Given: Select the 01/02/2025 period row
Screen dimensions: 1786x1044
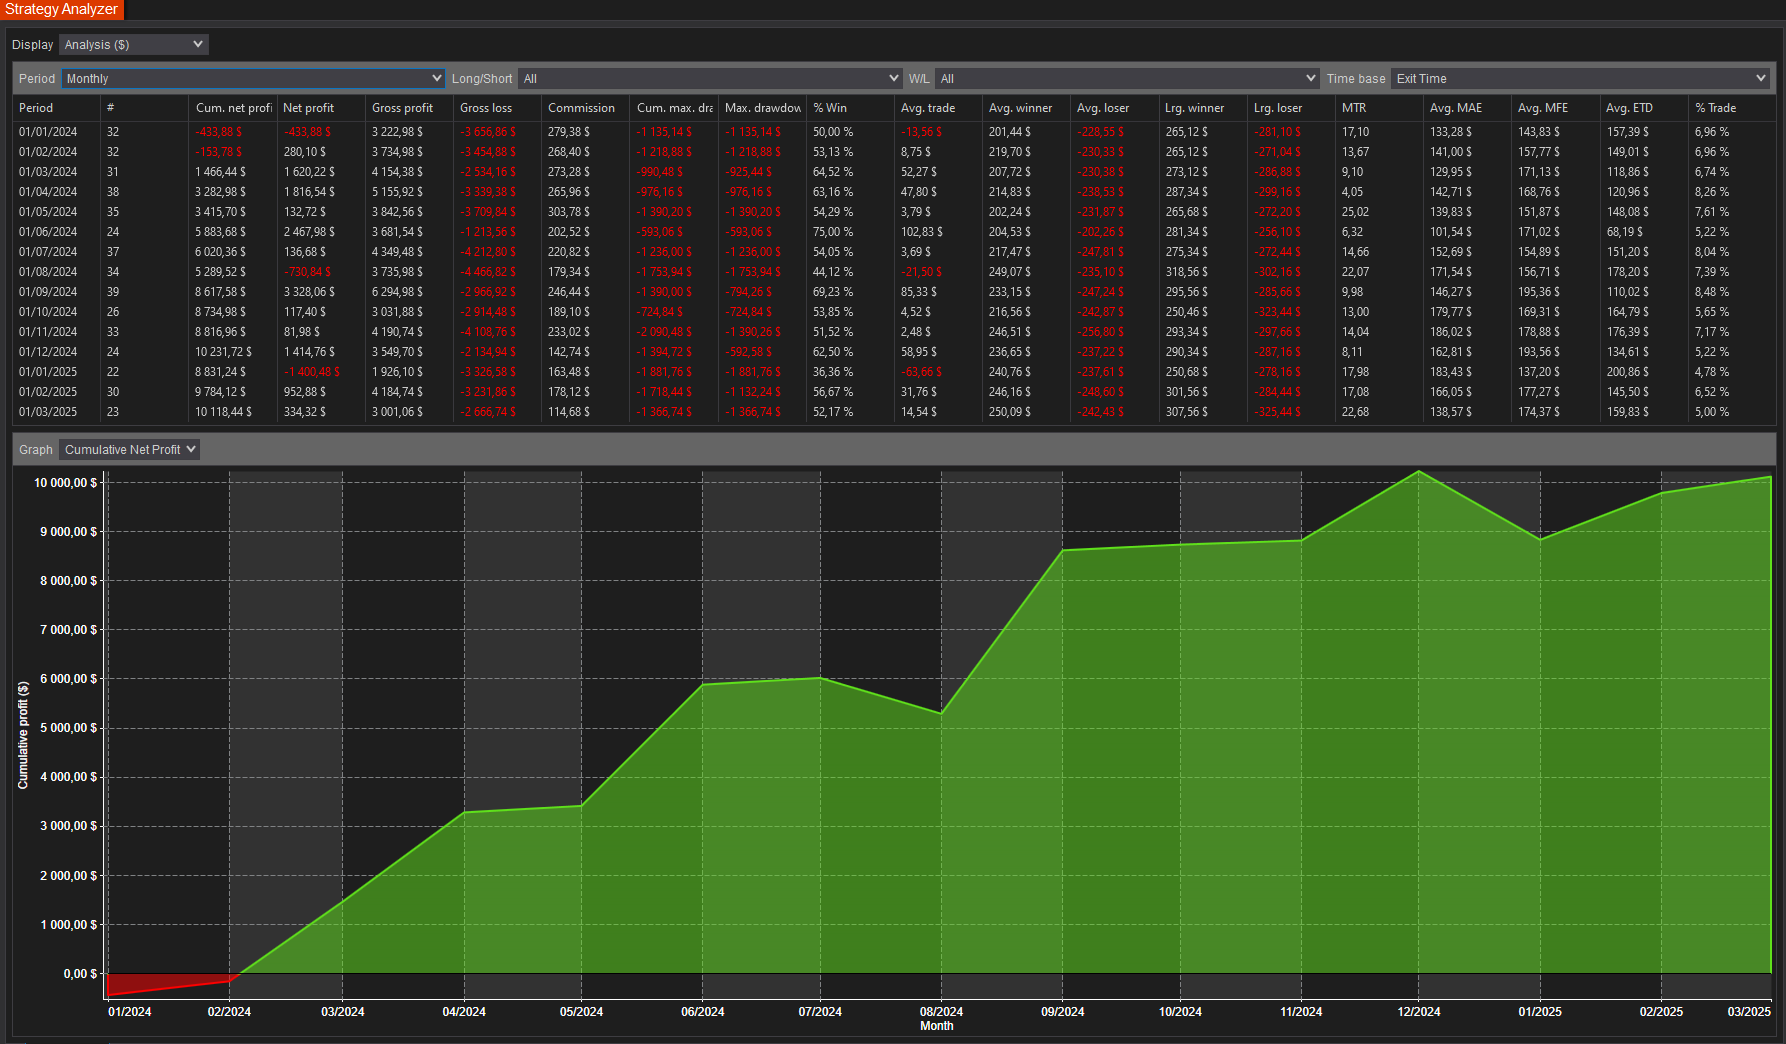Looking at the screenshot, I should point(894,392).
